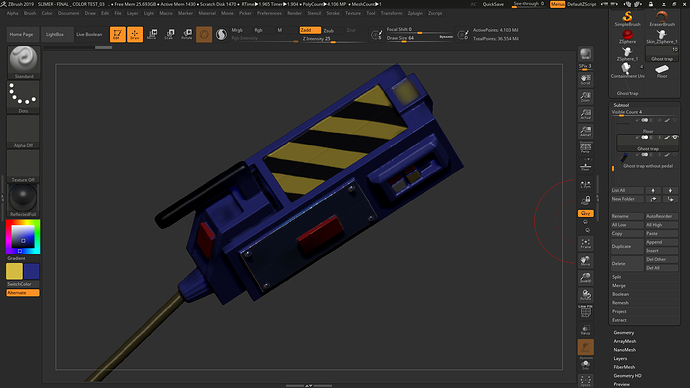Select the Scroll canvas tool
This screenshot has height=388, width=690.
[x=585, y=80]
